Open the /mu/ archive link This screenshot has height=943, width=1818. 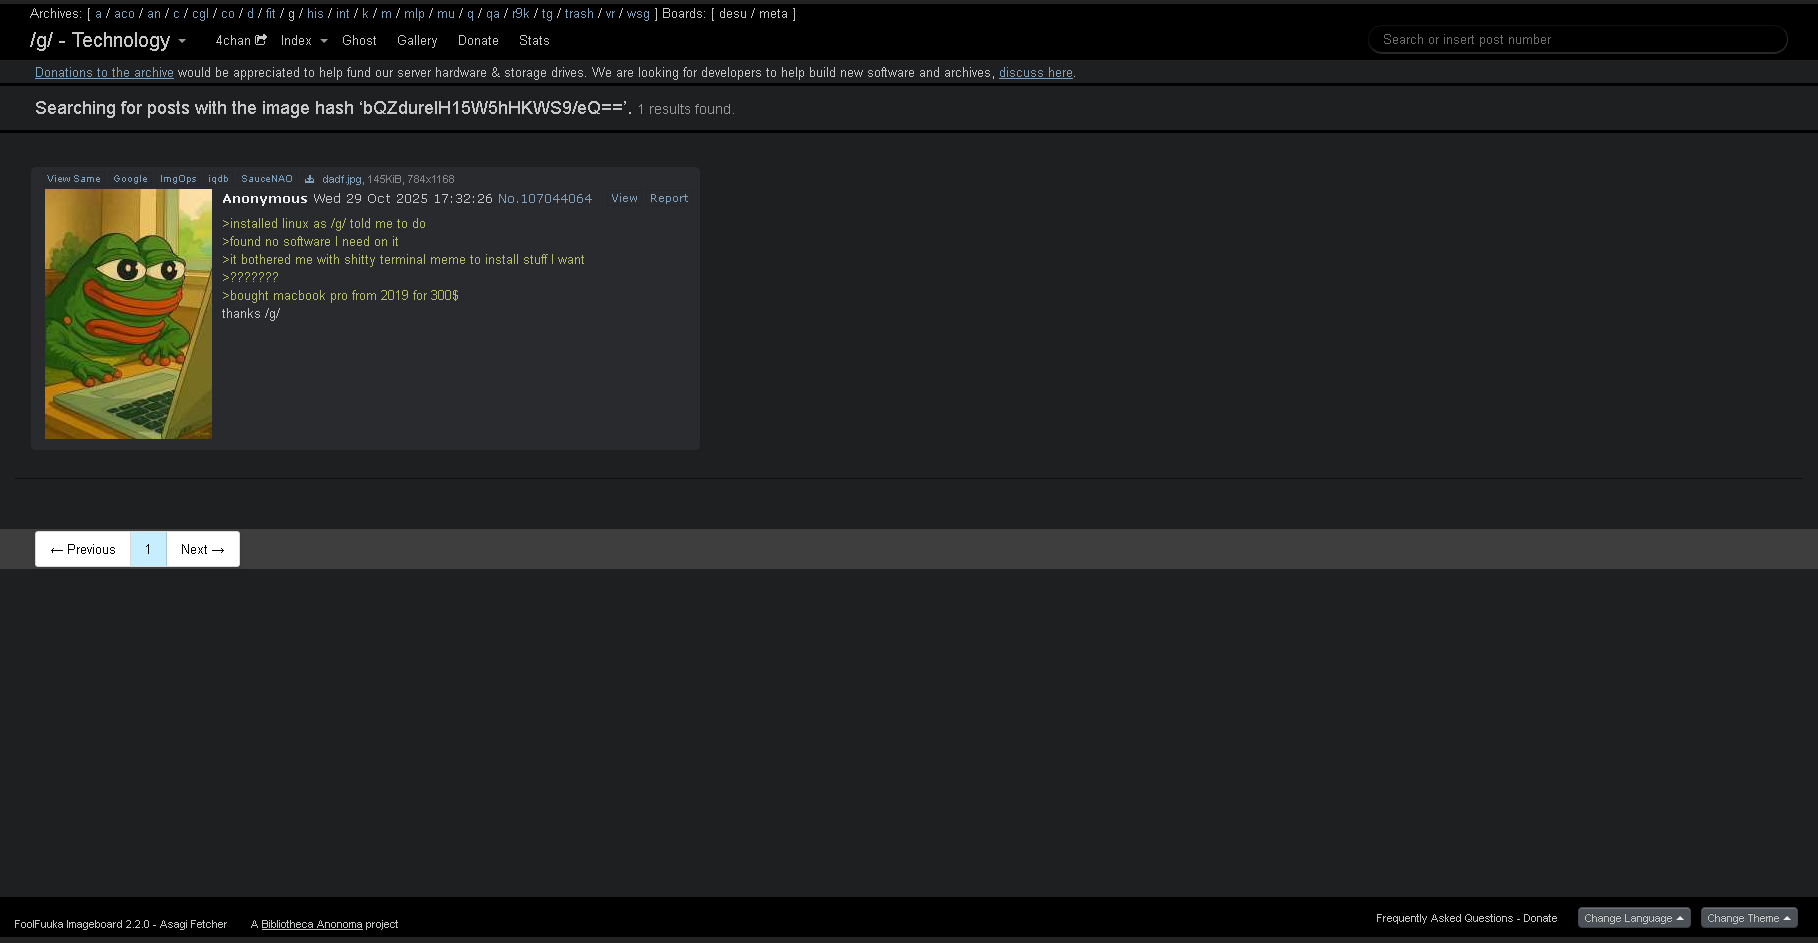coord(445,14)
